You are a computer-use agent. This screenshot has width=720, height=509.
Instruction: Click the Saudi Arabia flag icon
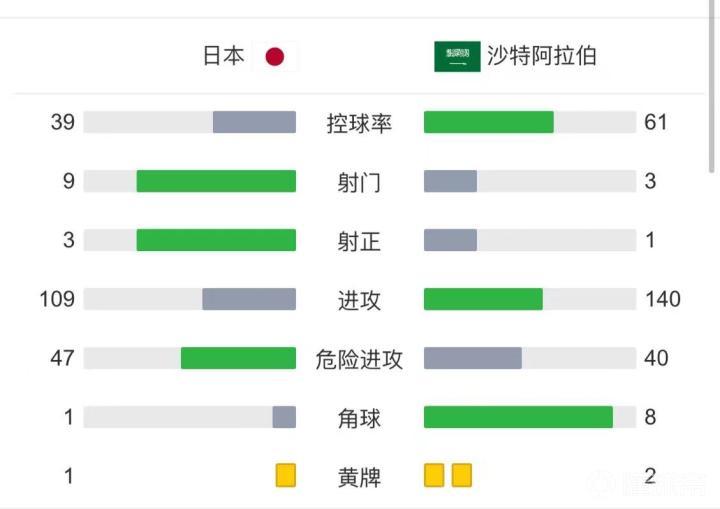click(x=457, y=56)
